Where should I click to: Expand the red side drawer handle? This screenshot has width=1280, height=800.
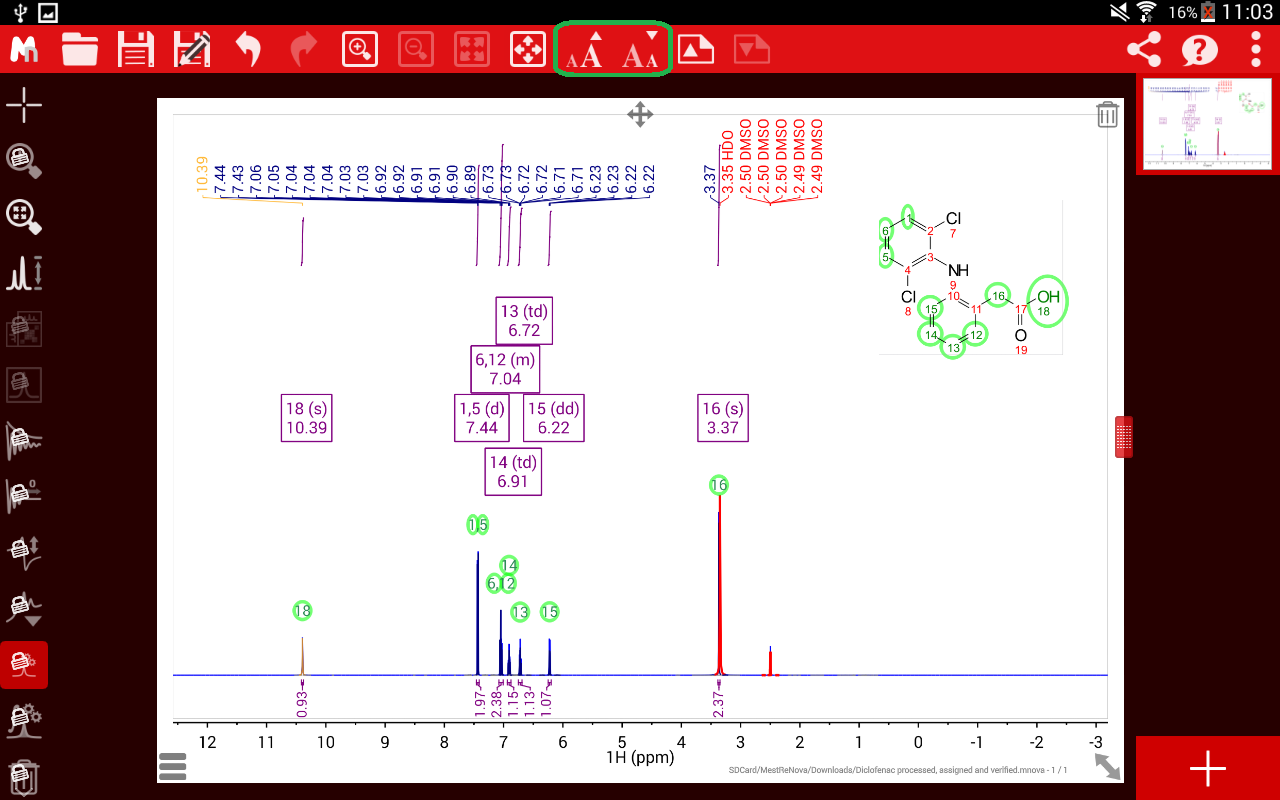tap(1124, 437)
